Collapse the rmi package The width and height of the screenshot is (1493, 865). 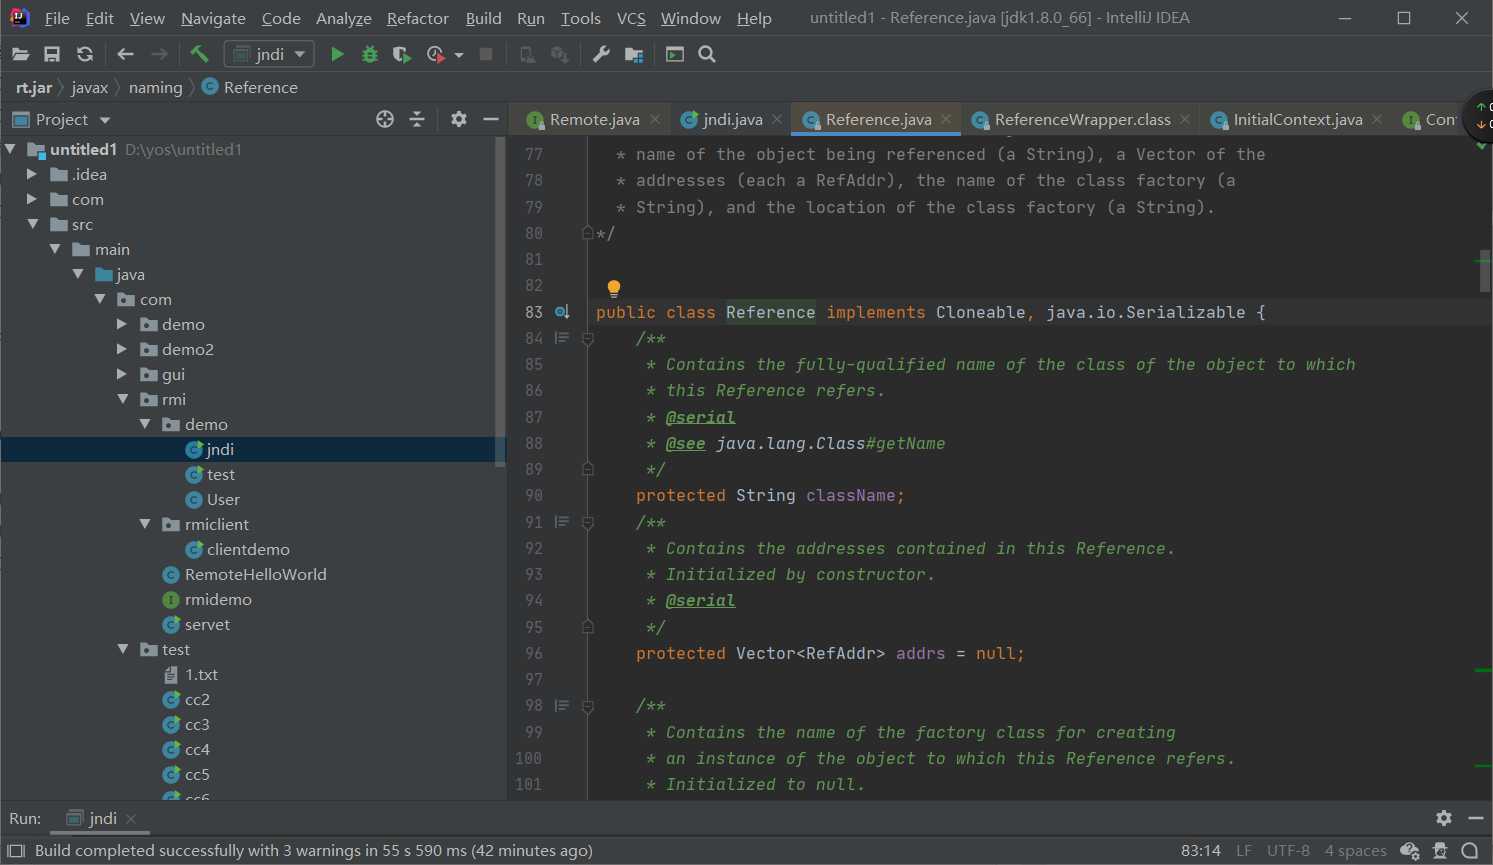(x=122, y=399)
